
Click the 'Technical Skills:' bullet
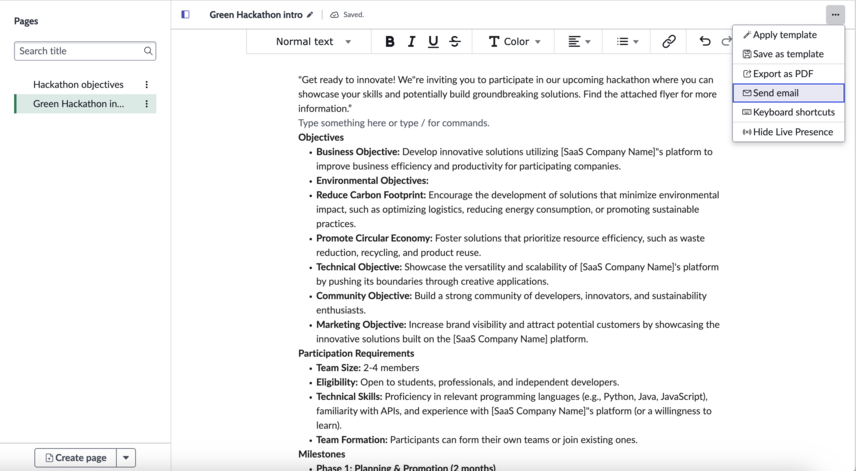click(349, 397)
